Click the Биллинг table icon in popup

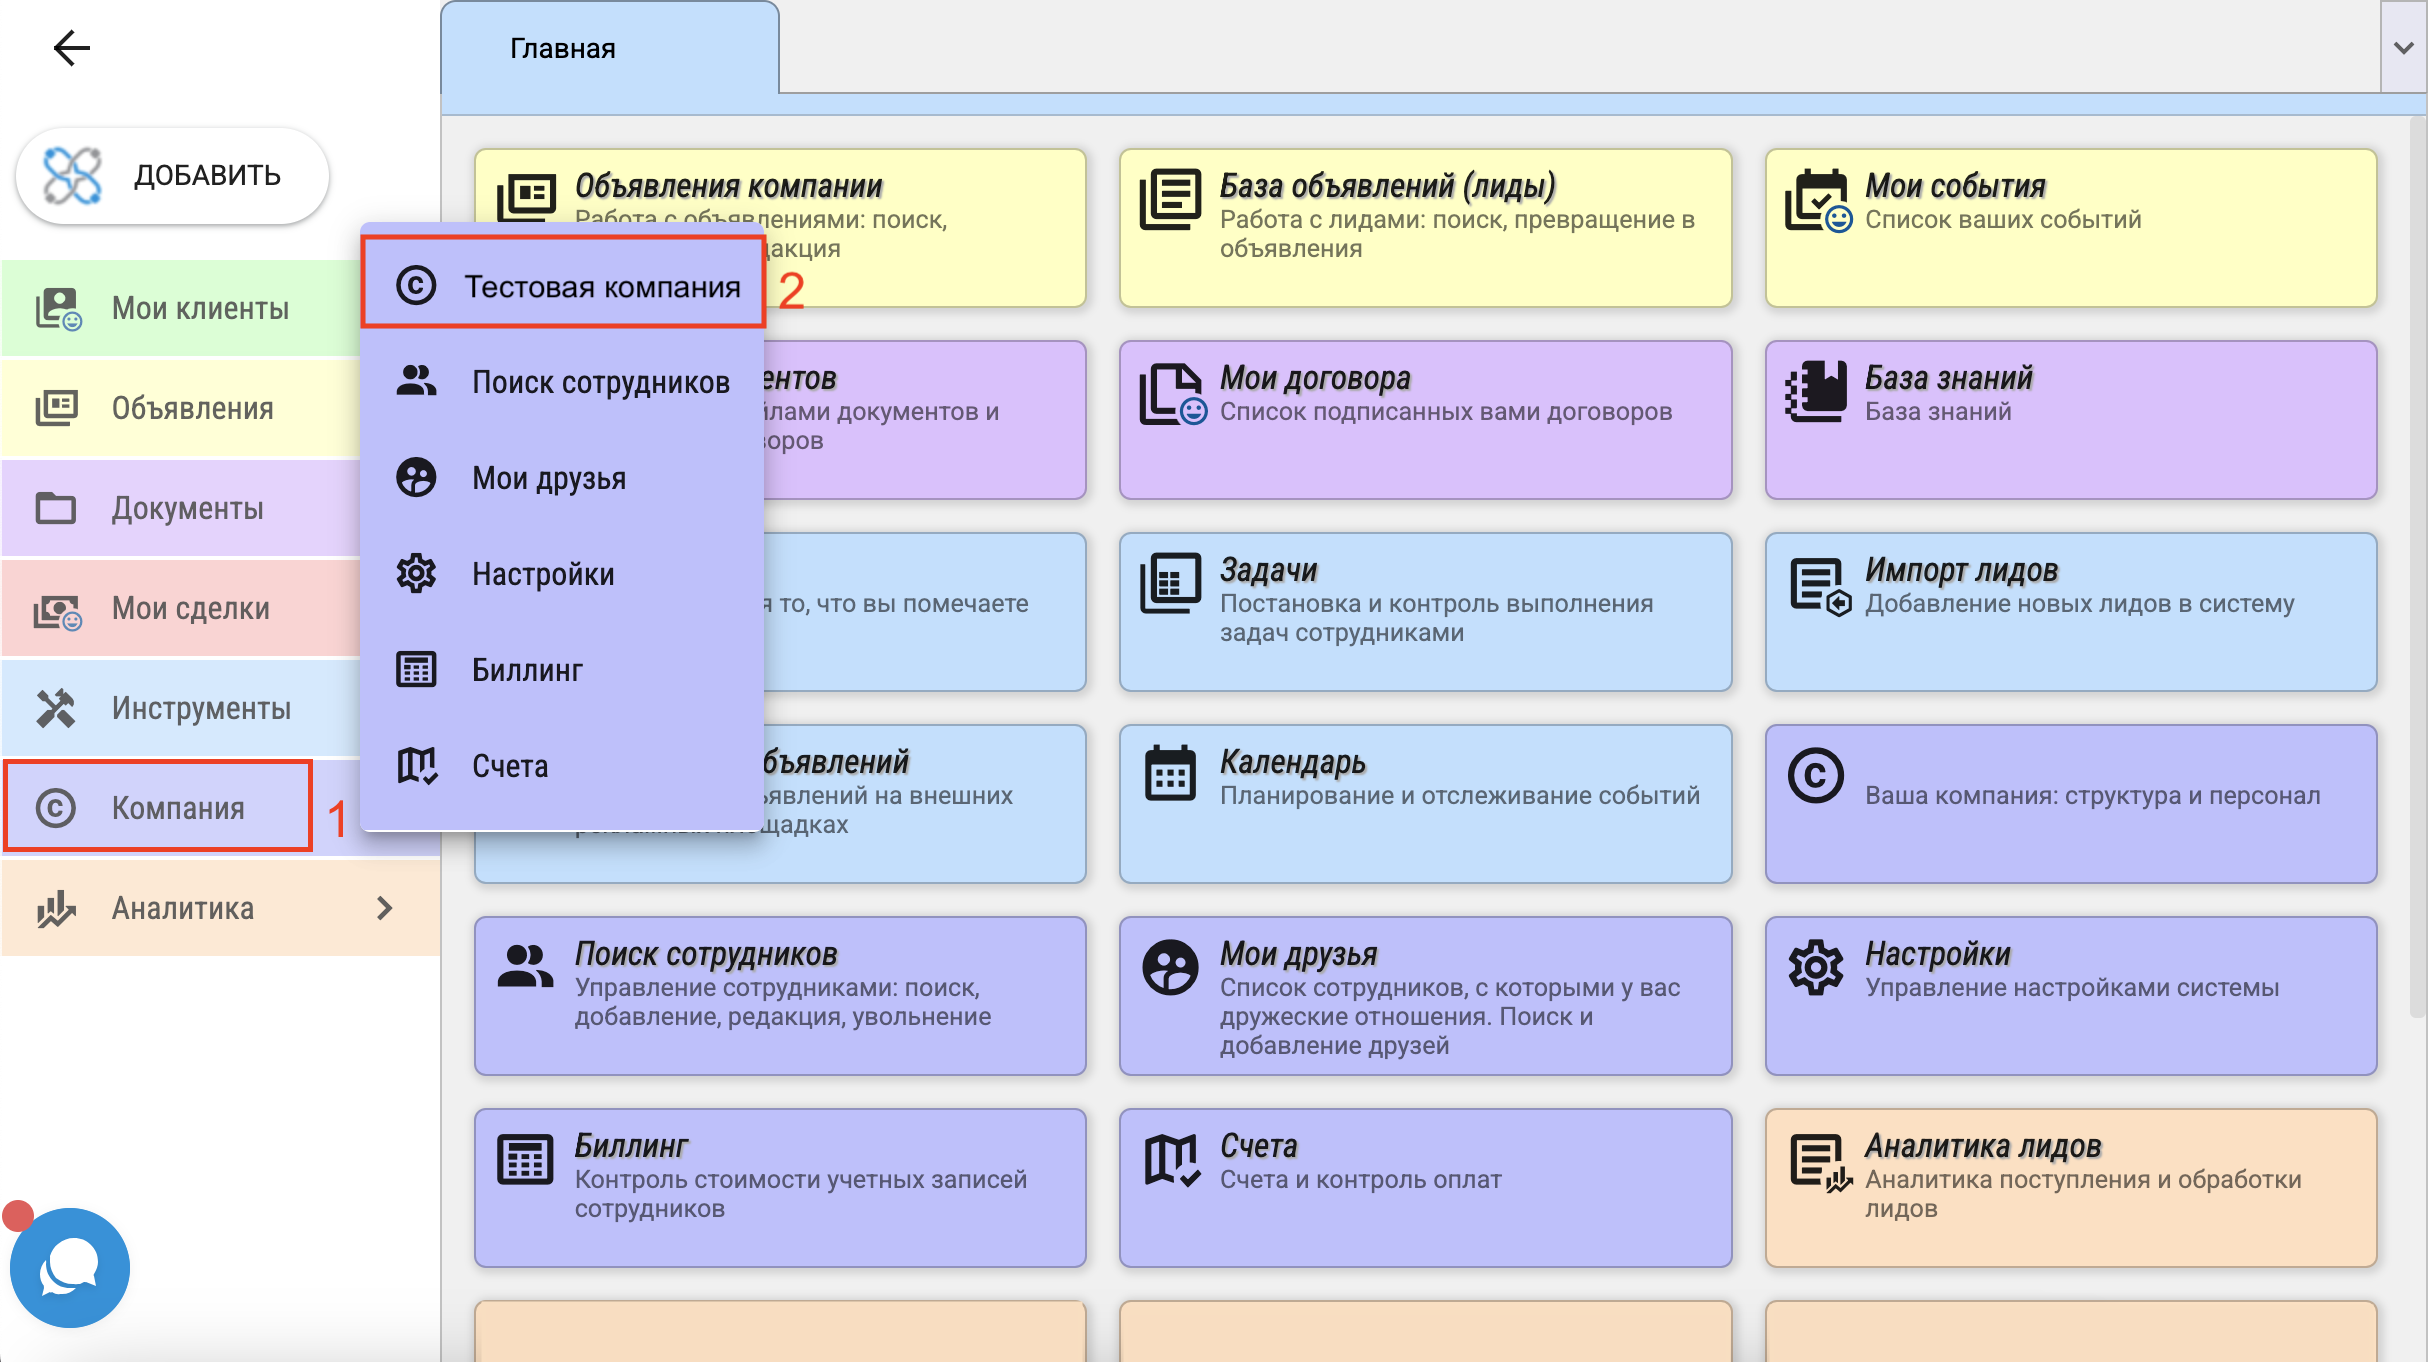coord(416,670)
